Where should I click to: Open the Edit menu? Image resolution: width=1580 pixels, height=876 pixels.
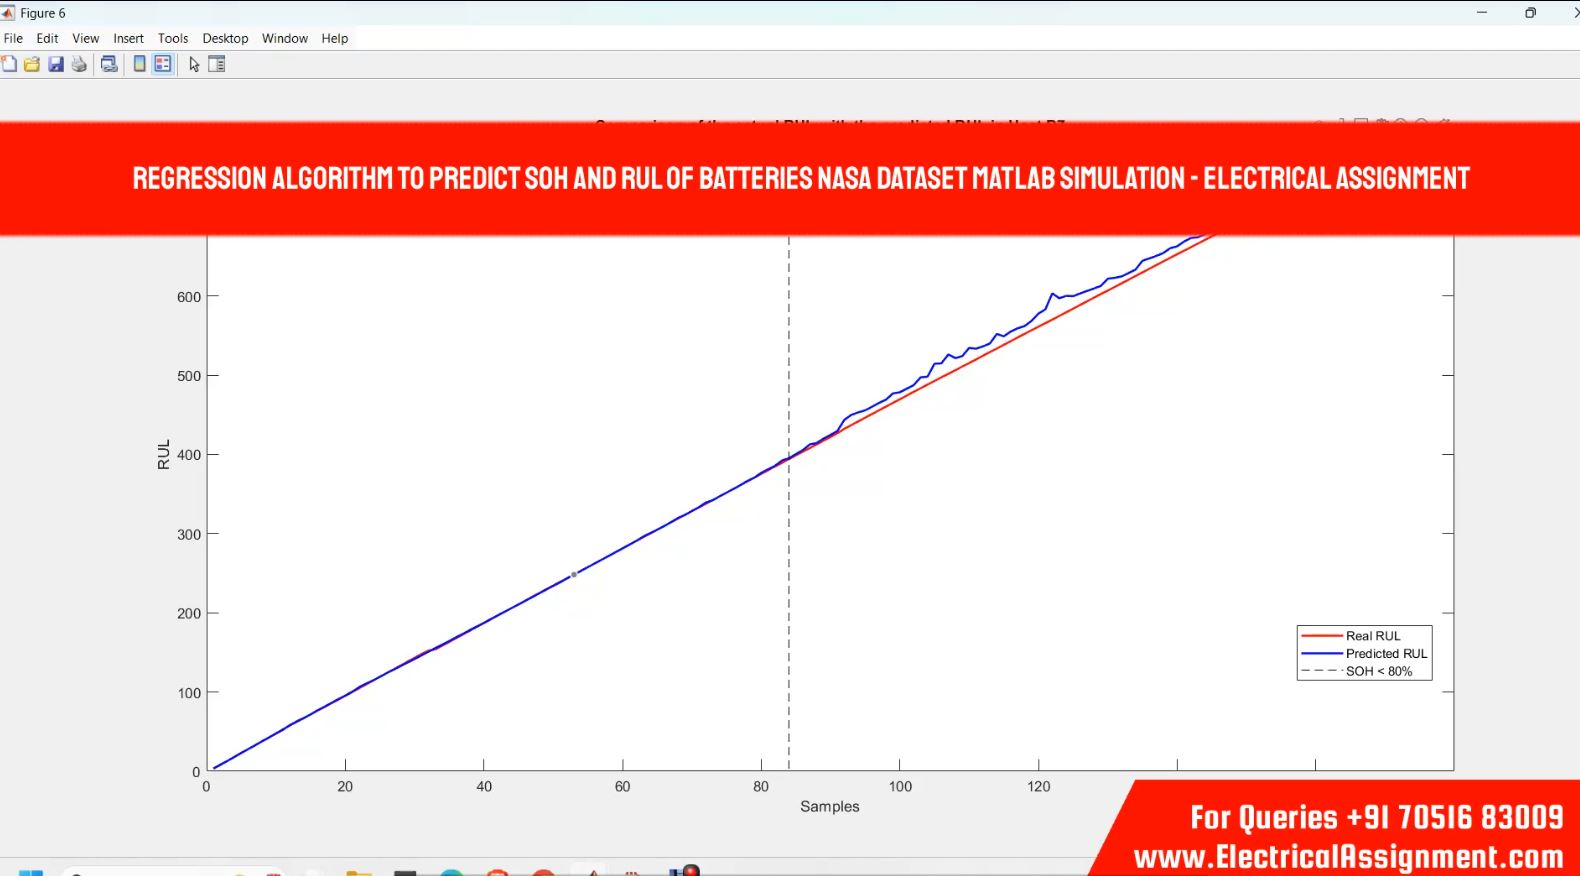click(47, 38)
